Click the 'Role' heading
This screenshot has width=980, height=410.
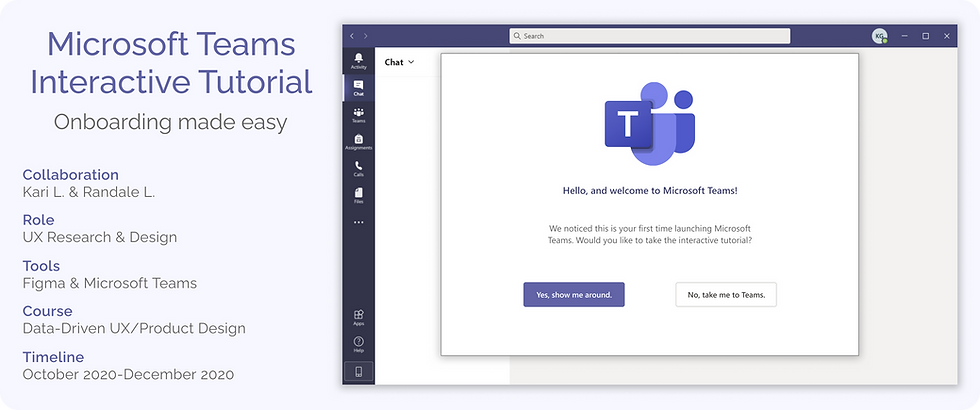click(38, 220)
